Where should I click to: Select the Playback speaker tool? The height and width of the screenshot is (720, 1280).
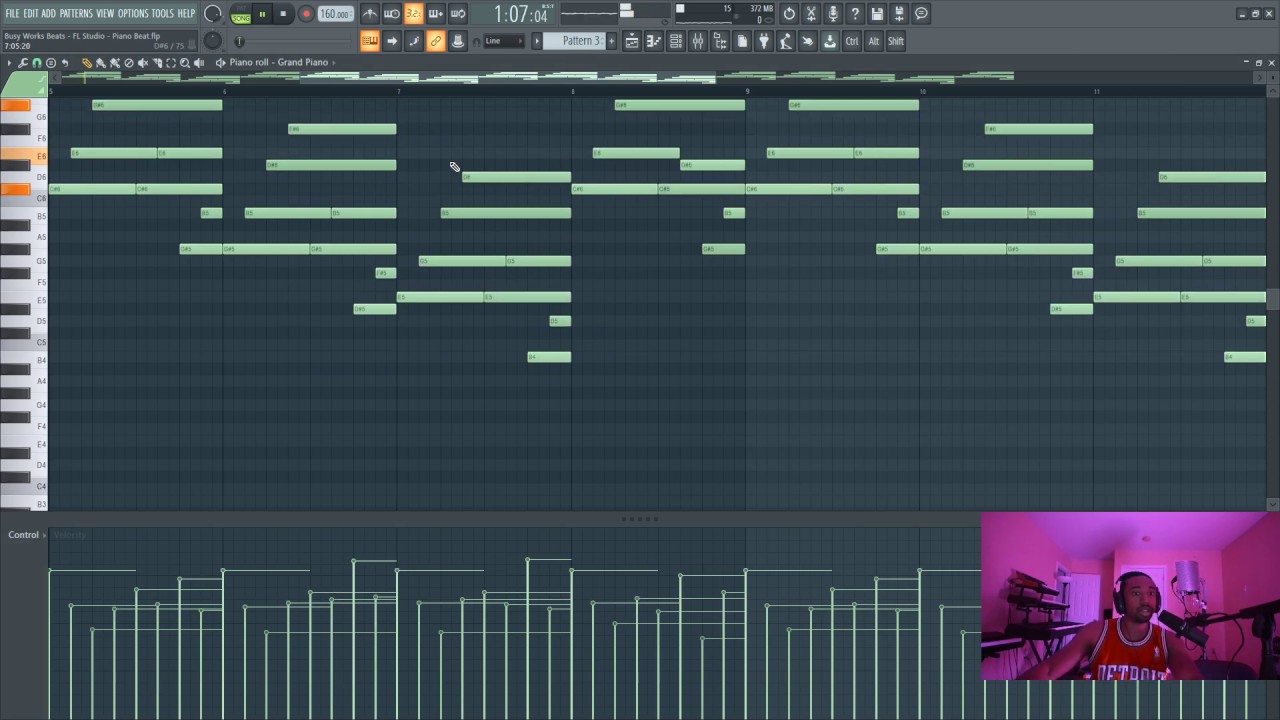coord(199,63)
